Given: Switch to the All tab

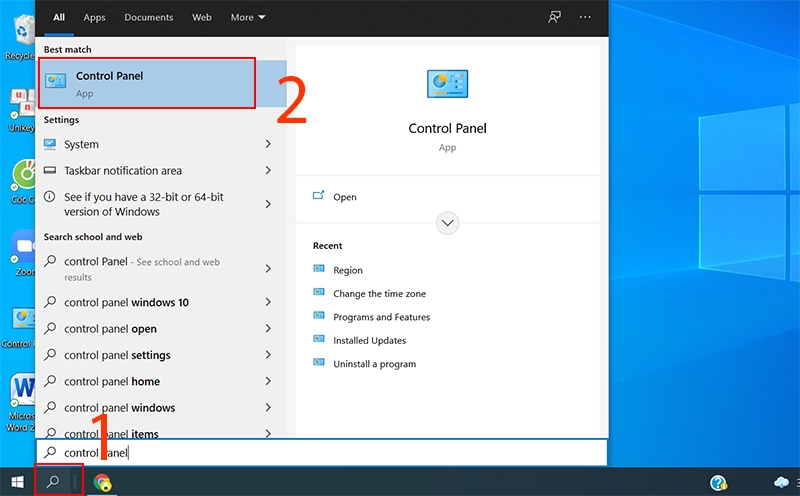Looking at the screenshot, I should click(59, 17).
